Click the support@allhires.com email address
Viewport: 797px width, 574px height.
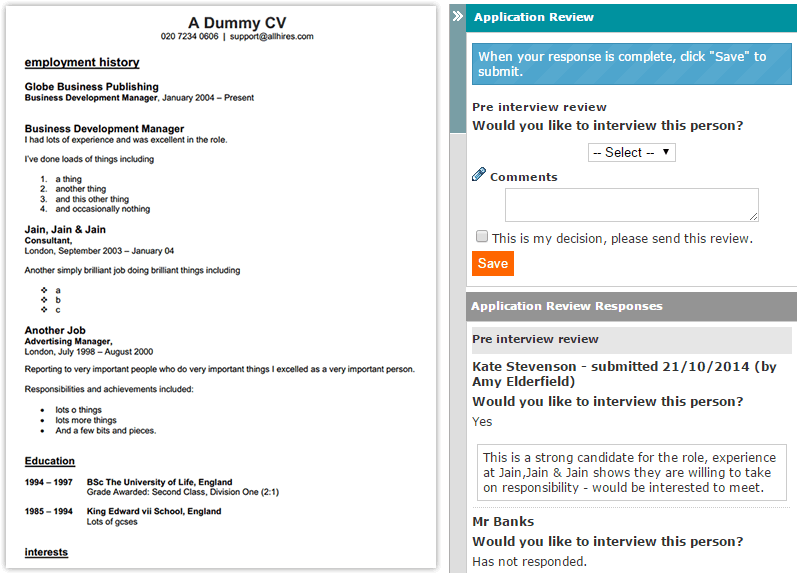coord(271,36)
